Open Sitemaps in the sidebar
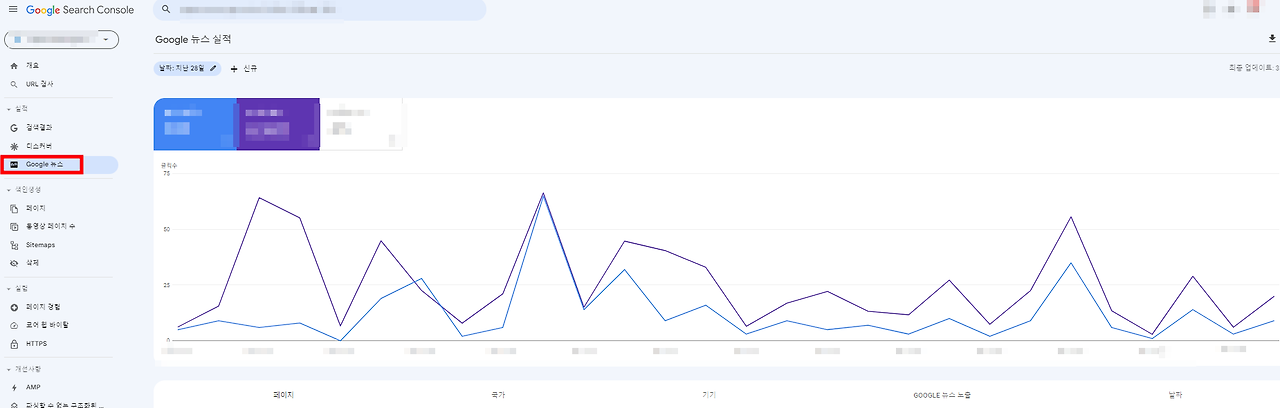1280x408 pixels. (x=40, y=244)
